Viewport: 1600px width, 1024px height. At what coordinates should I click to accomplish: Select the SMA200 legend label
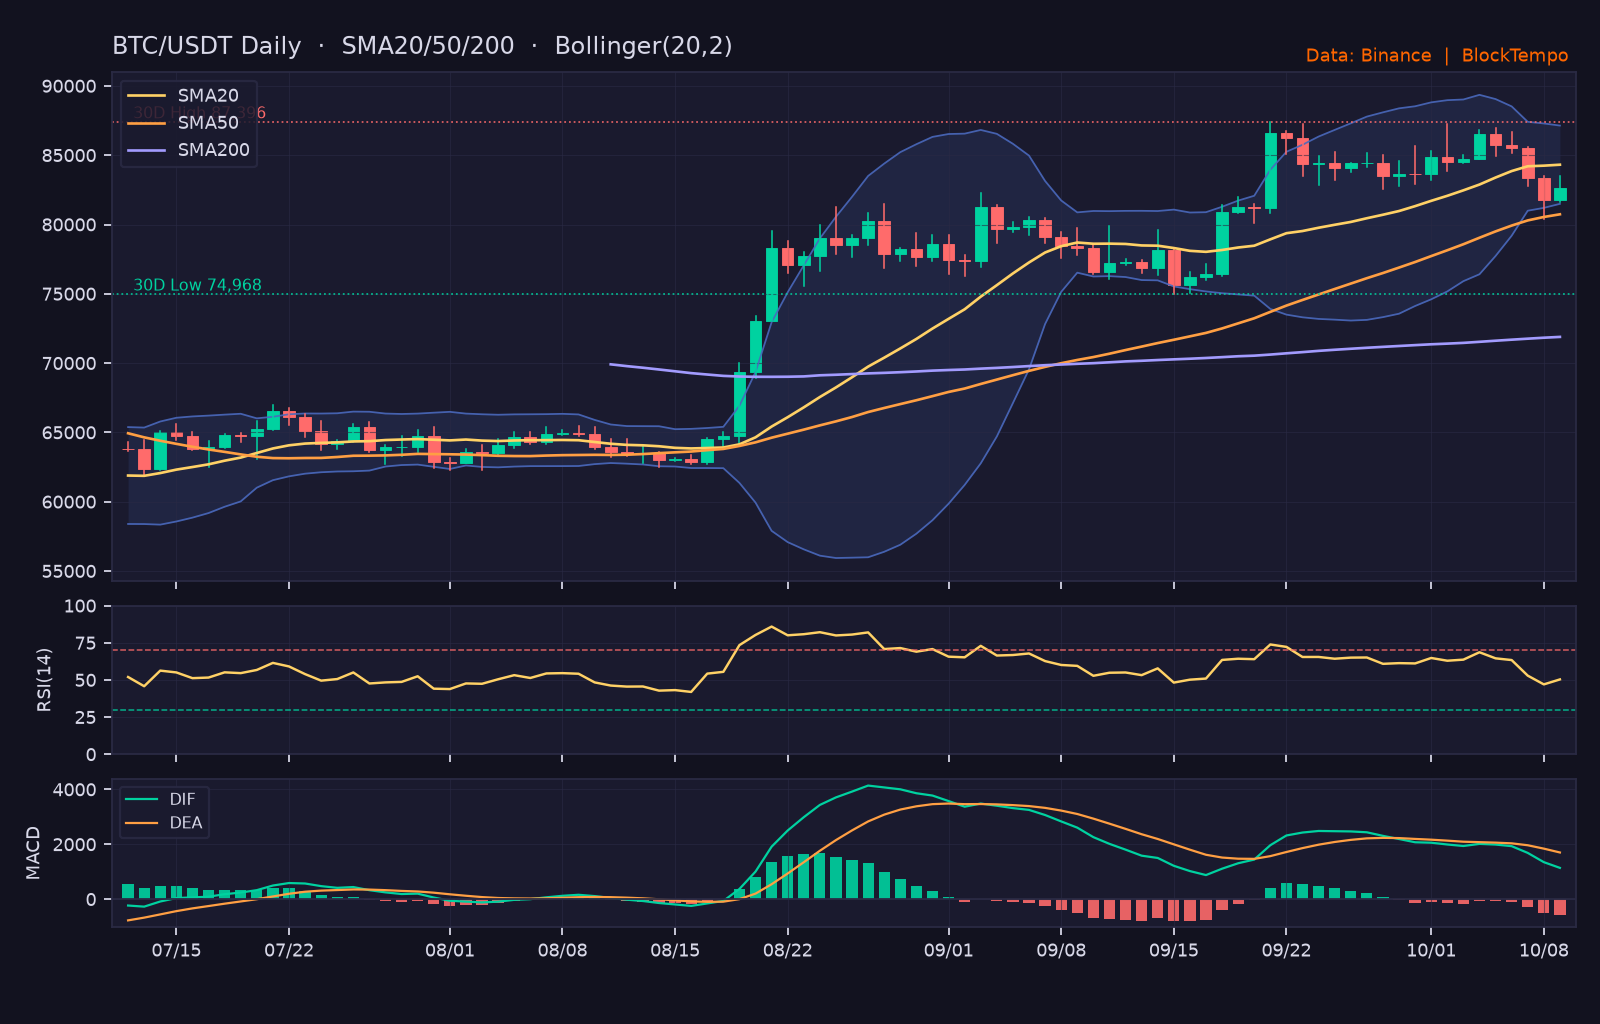point(214,150)
